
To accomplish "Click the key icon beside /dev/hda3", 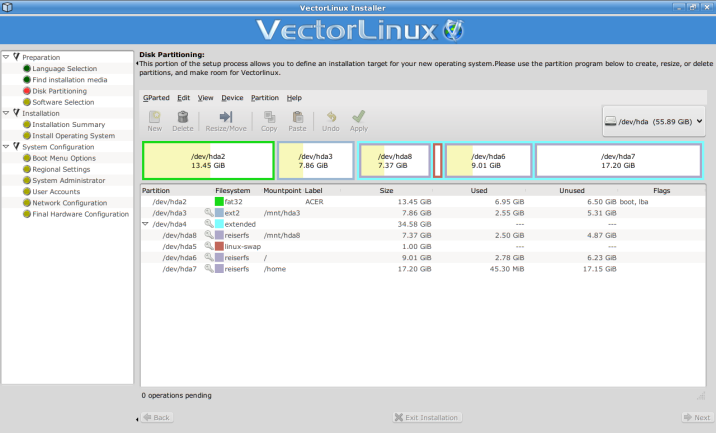I will 210,213.
